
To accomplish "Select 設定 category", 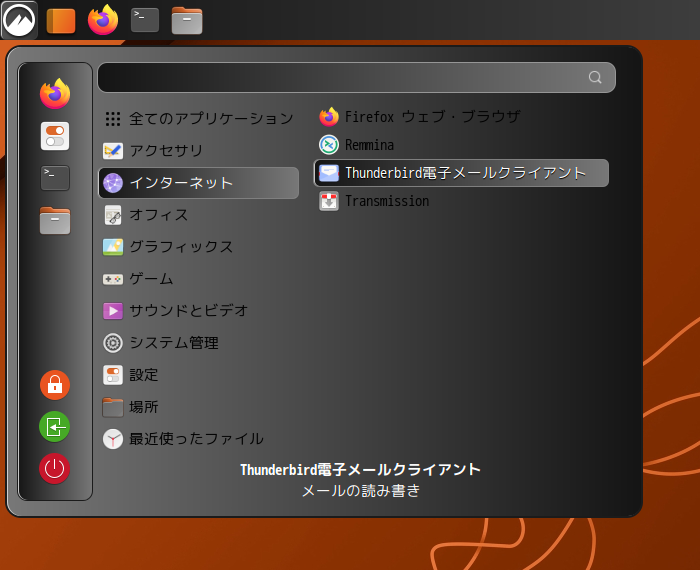I will click(199, 375).
